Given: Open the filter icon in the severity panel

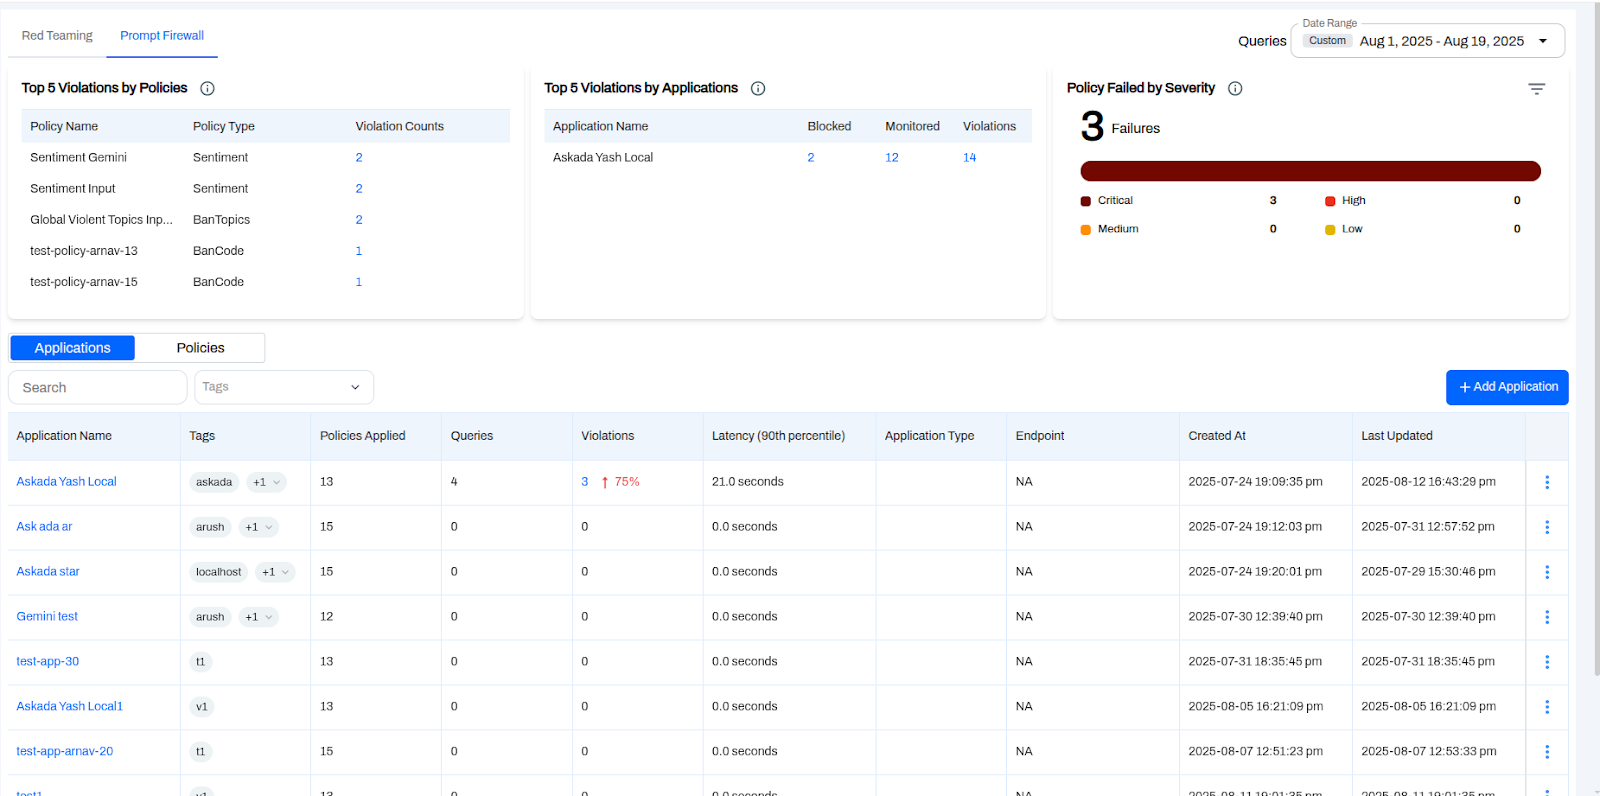Looking at the screenshot, I should [1536, 89].
